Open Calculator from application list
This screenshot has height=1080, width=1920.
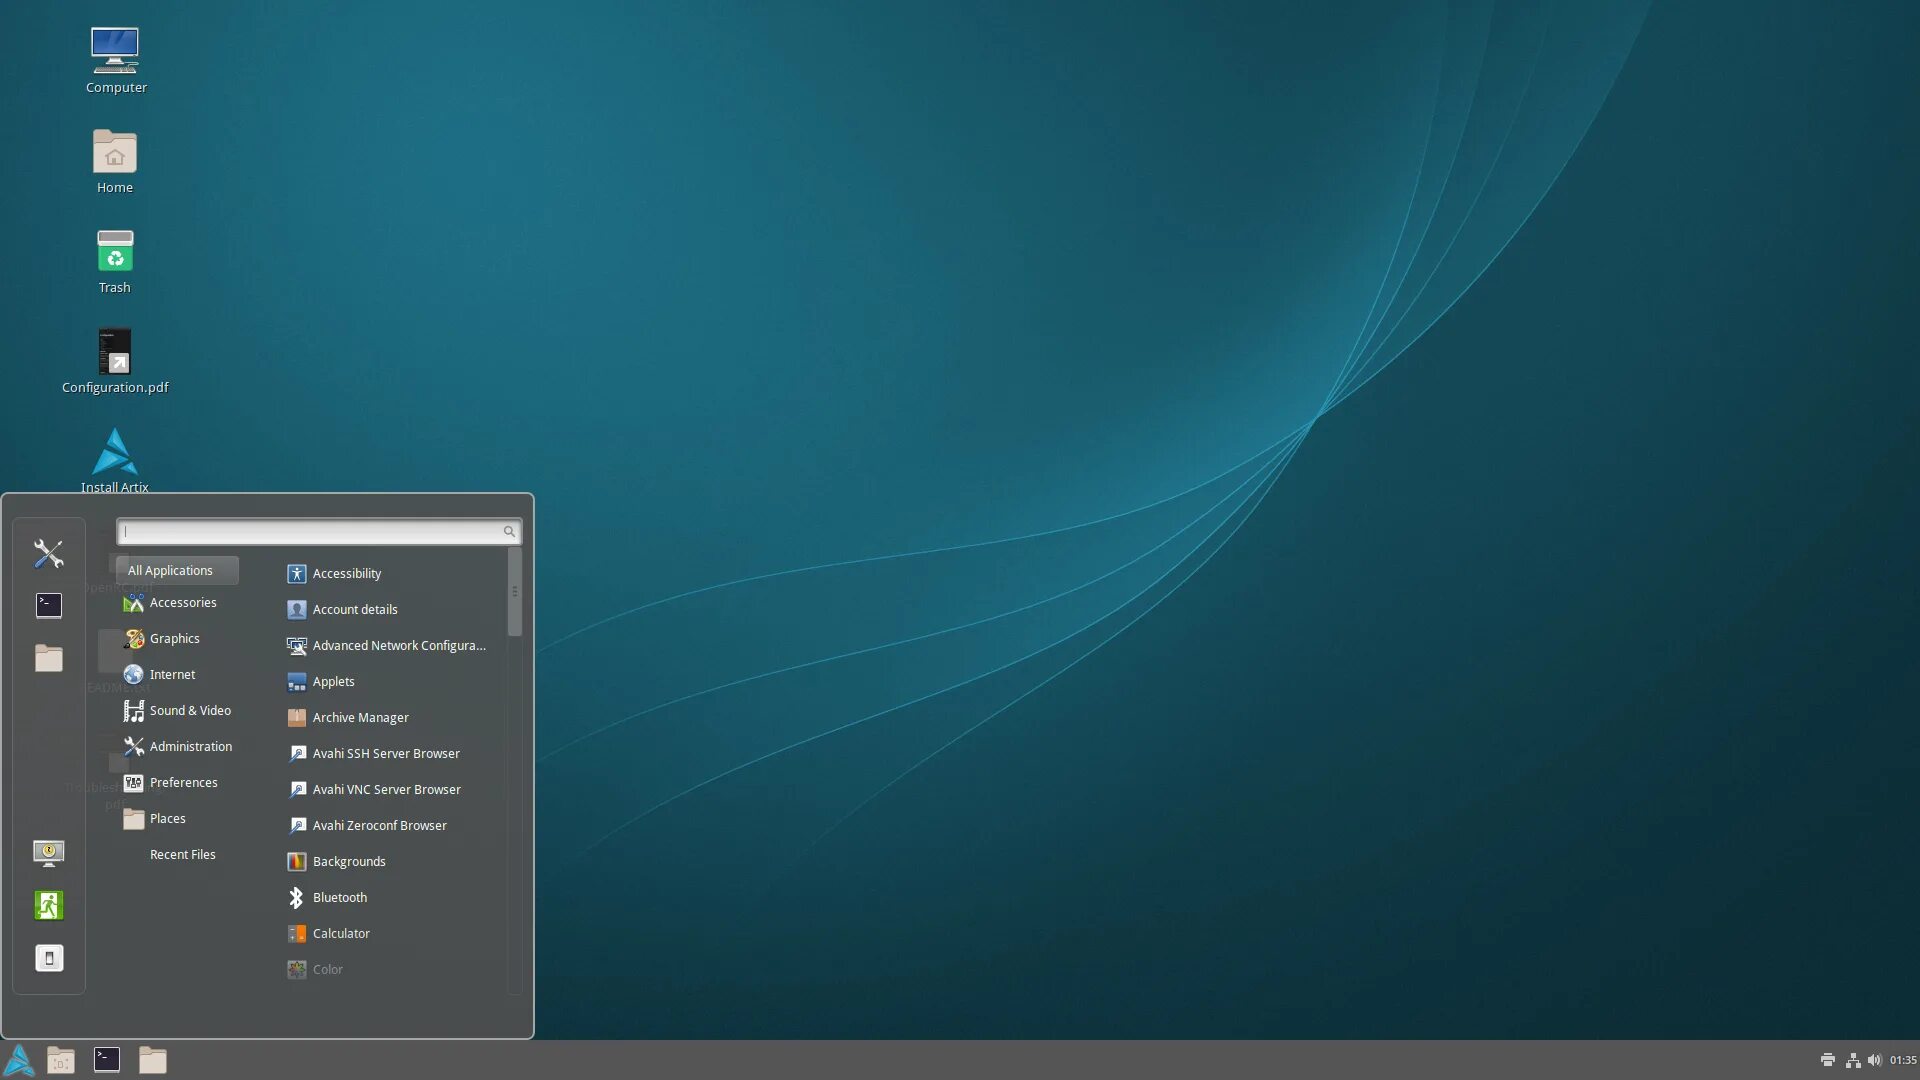click(341, 934)
